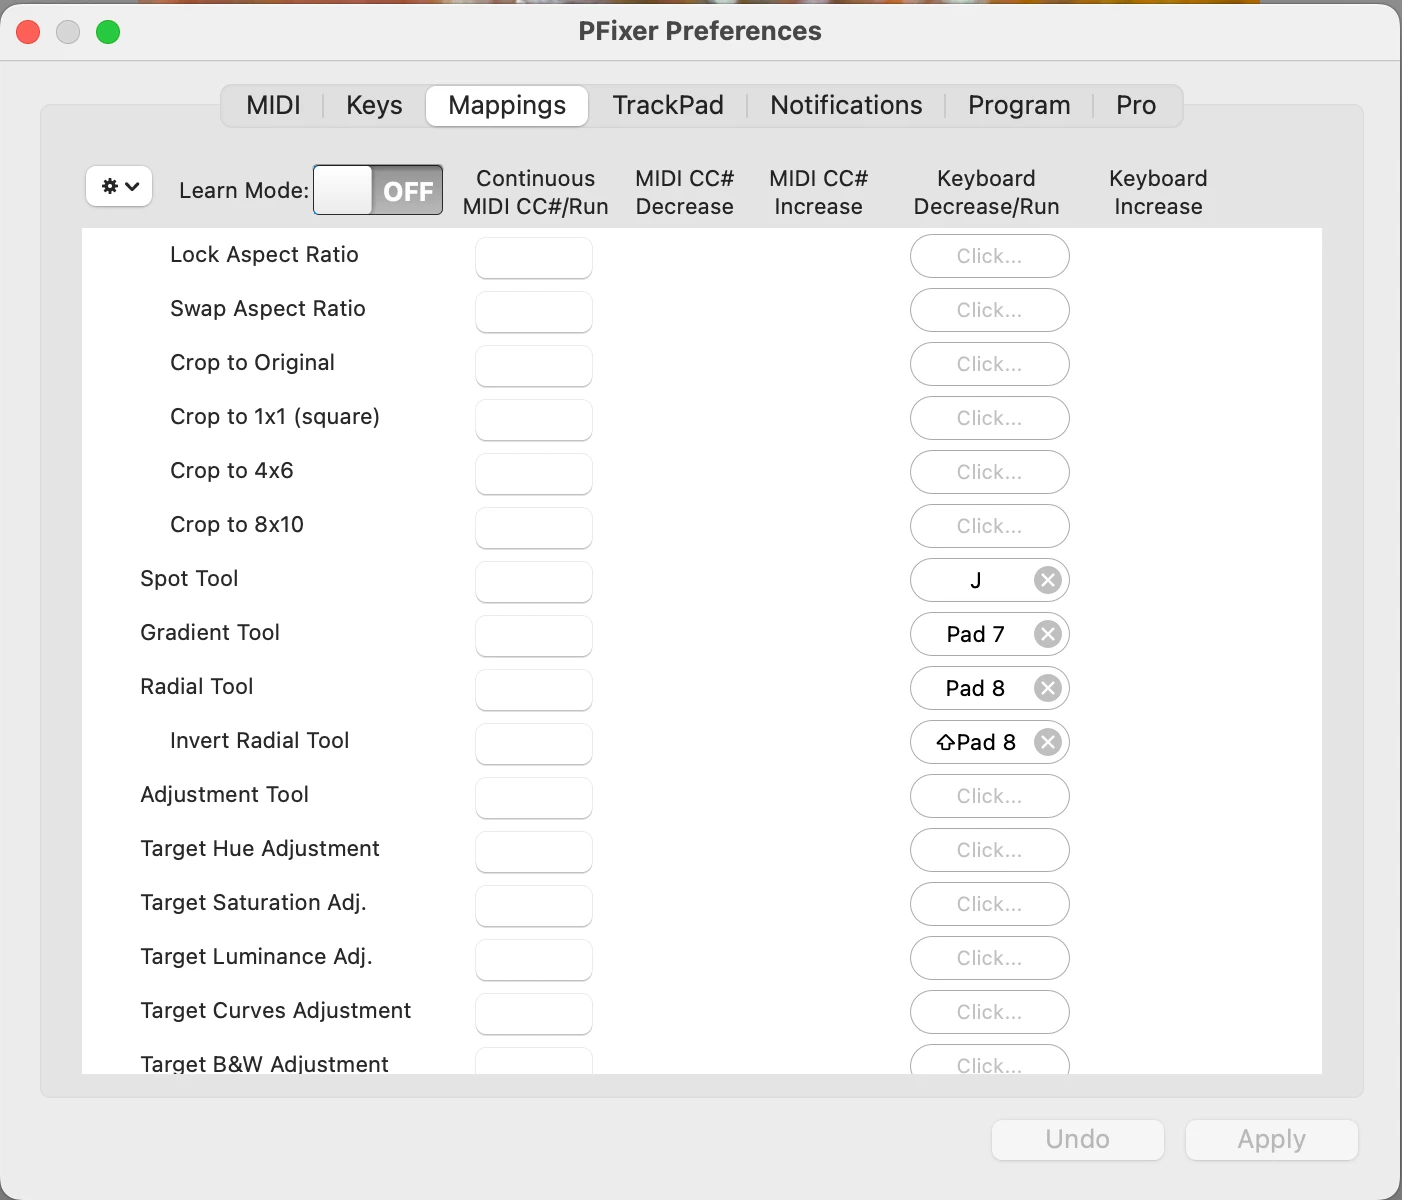Image resolution: width=1402 pixels, height=1200 pixels.
Task: Click MIDI CC# field for Swap Aspect Ratio
Action: coord(534,312)
